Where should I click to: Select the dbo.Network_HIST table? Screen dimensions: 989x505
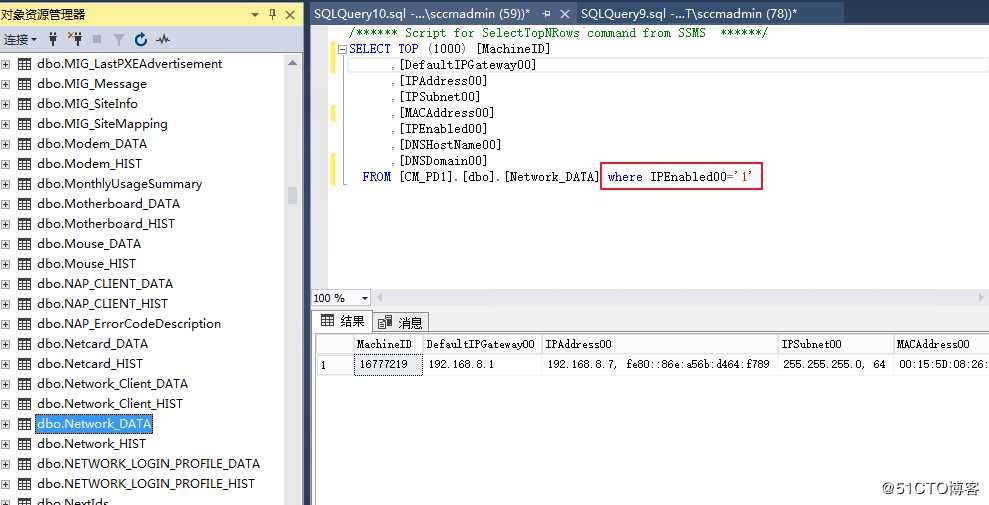(x=91, y=444)
